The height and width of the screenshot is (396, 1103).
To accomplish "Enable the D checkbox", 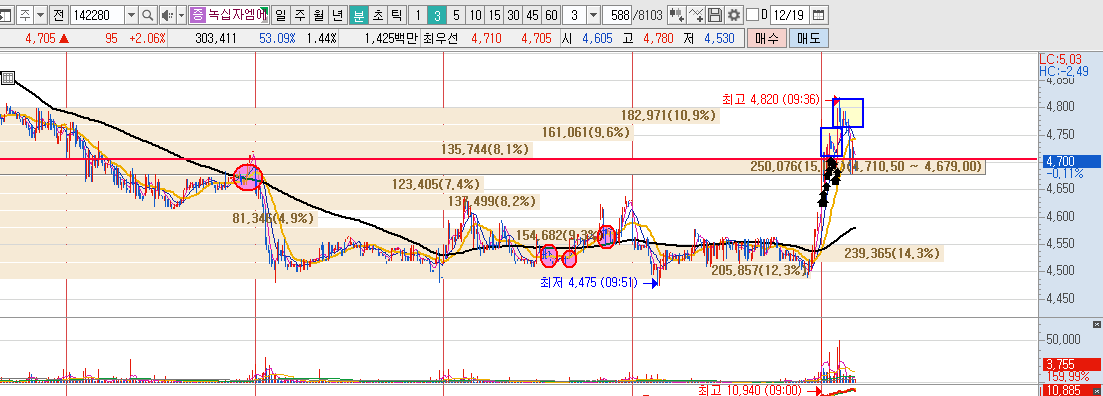I will [752, 14].
